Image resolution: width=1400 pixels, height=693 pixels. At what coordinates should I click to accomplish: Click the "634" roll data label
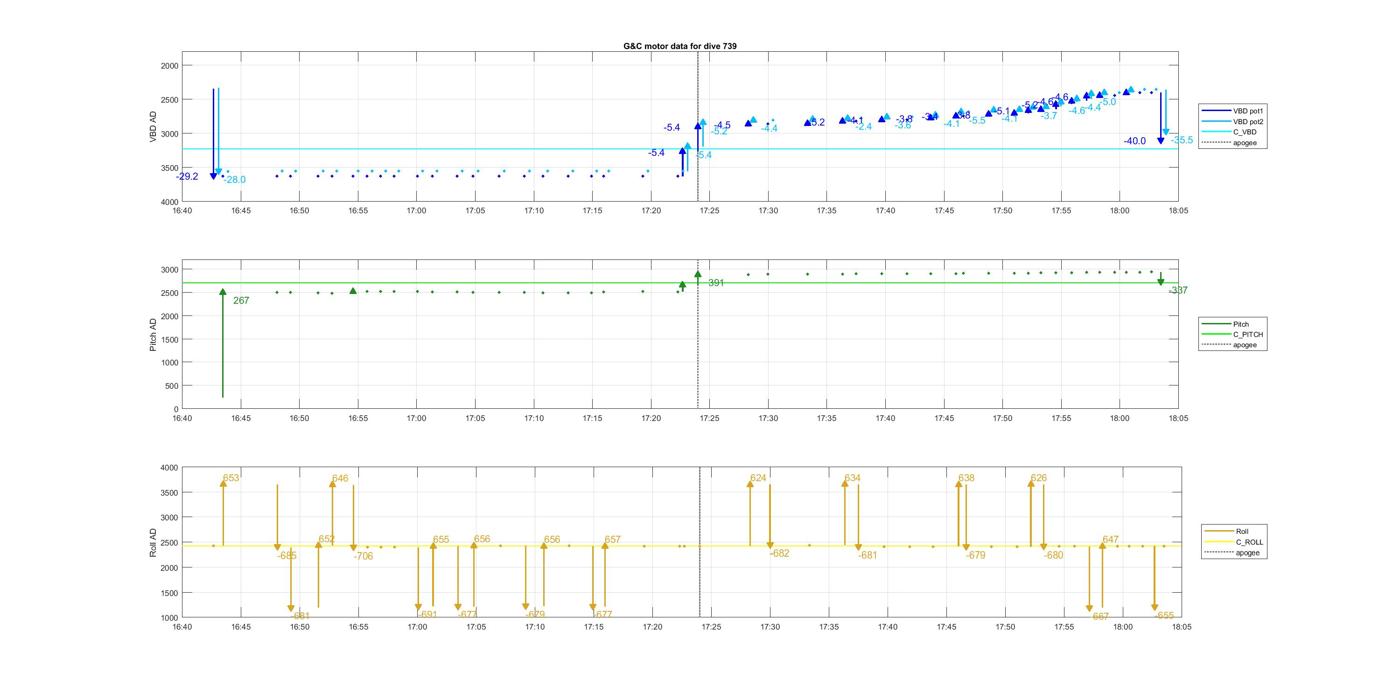click(x=852, y=478)
